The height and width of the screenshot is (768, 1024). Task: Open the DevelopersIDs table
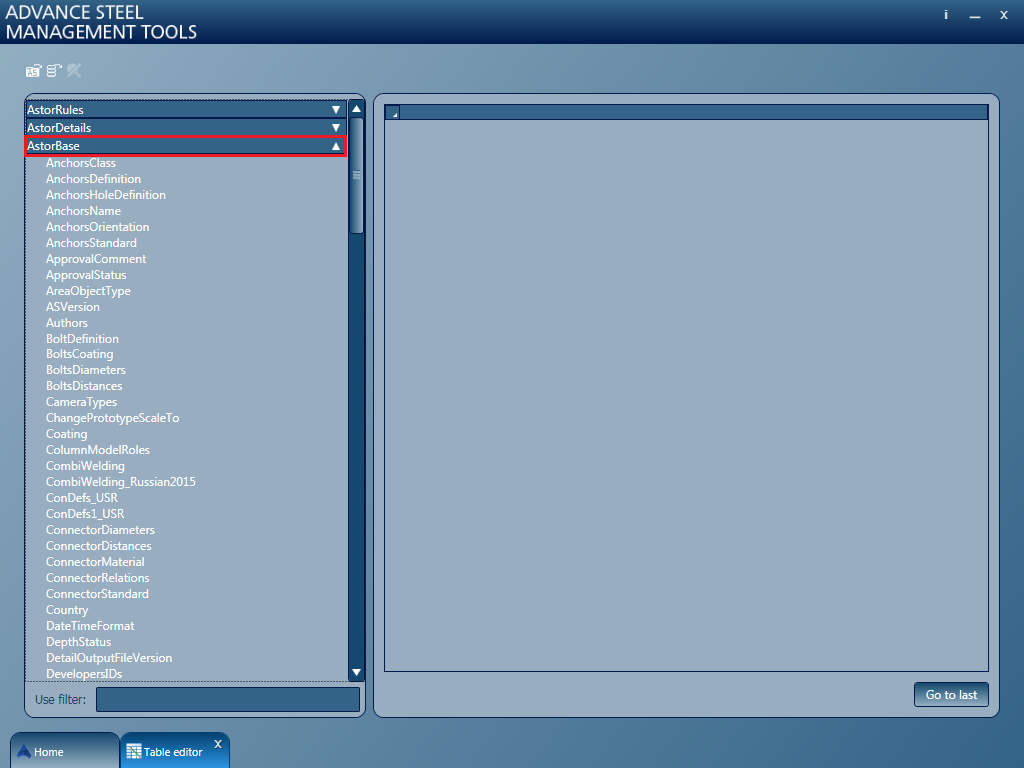84,674
